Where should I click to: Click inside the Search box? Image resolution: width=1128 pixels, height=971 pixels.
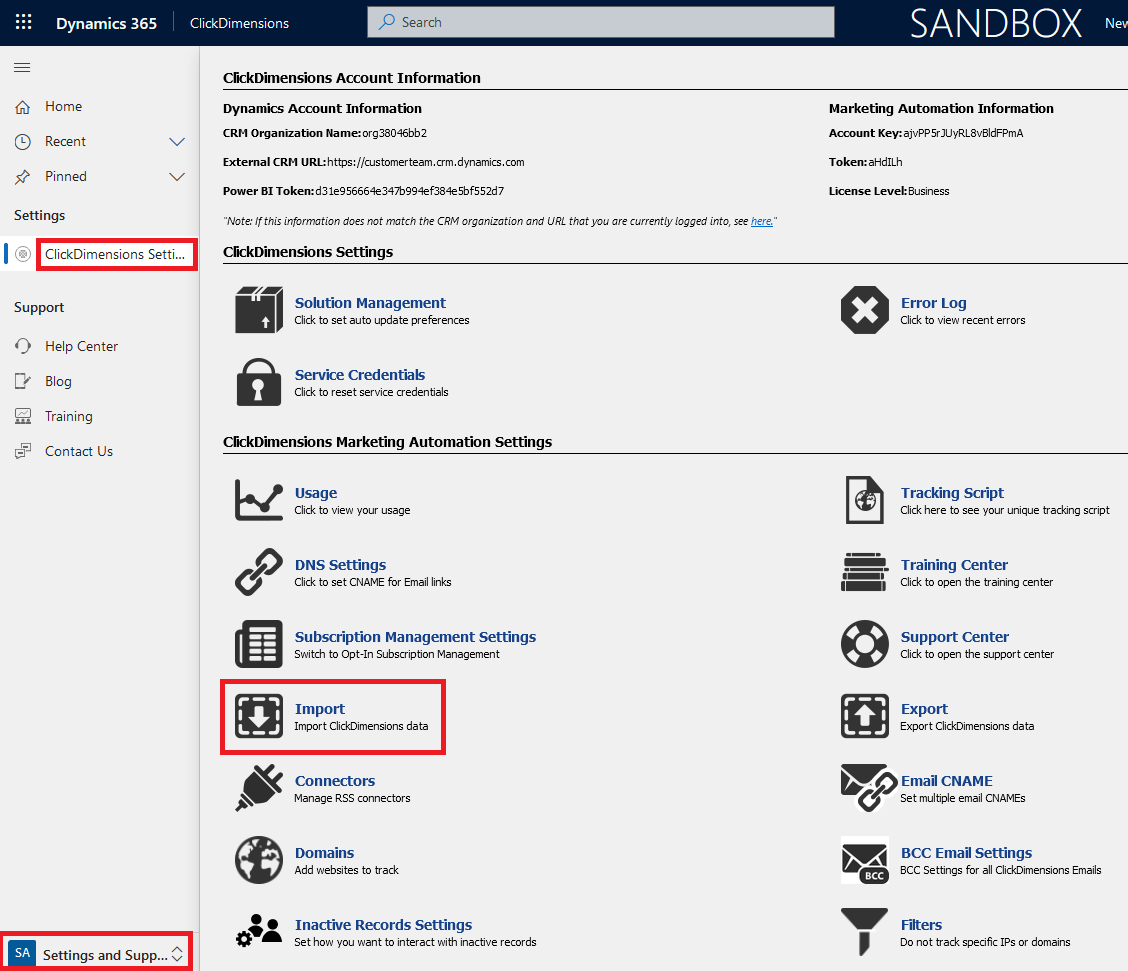coord(600,22)
